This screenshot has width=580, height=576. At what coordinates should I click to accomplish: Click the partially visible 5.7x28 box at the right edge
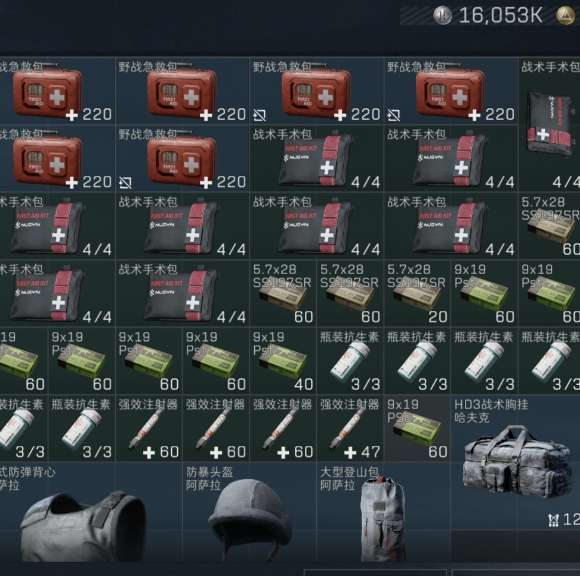pyautogui.click(x=550, y=226)
